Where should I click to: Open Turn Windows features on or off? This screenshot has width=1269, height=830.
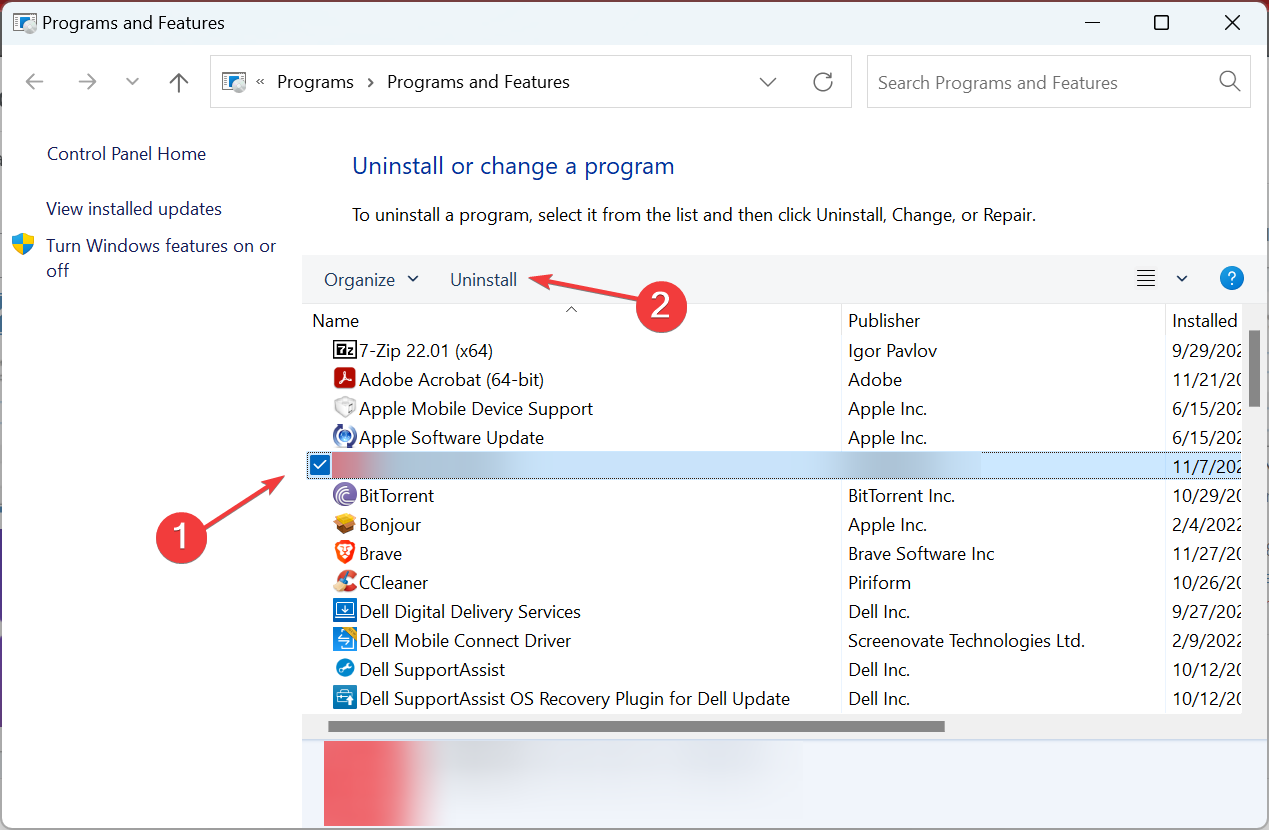(x=161, y=258)
